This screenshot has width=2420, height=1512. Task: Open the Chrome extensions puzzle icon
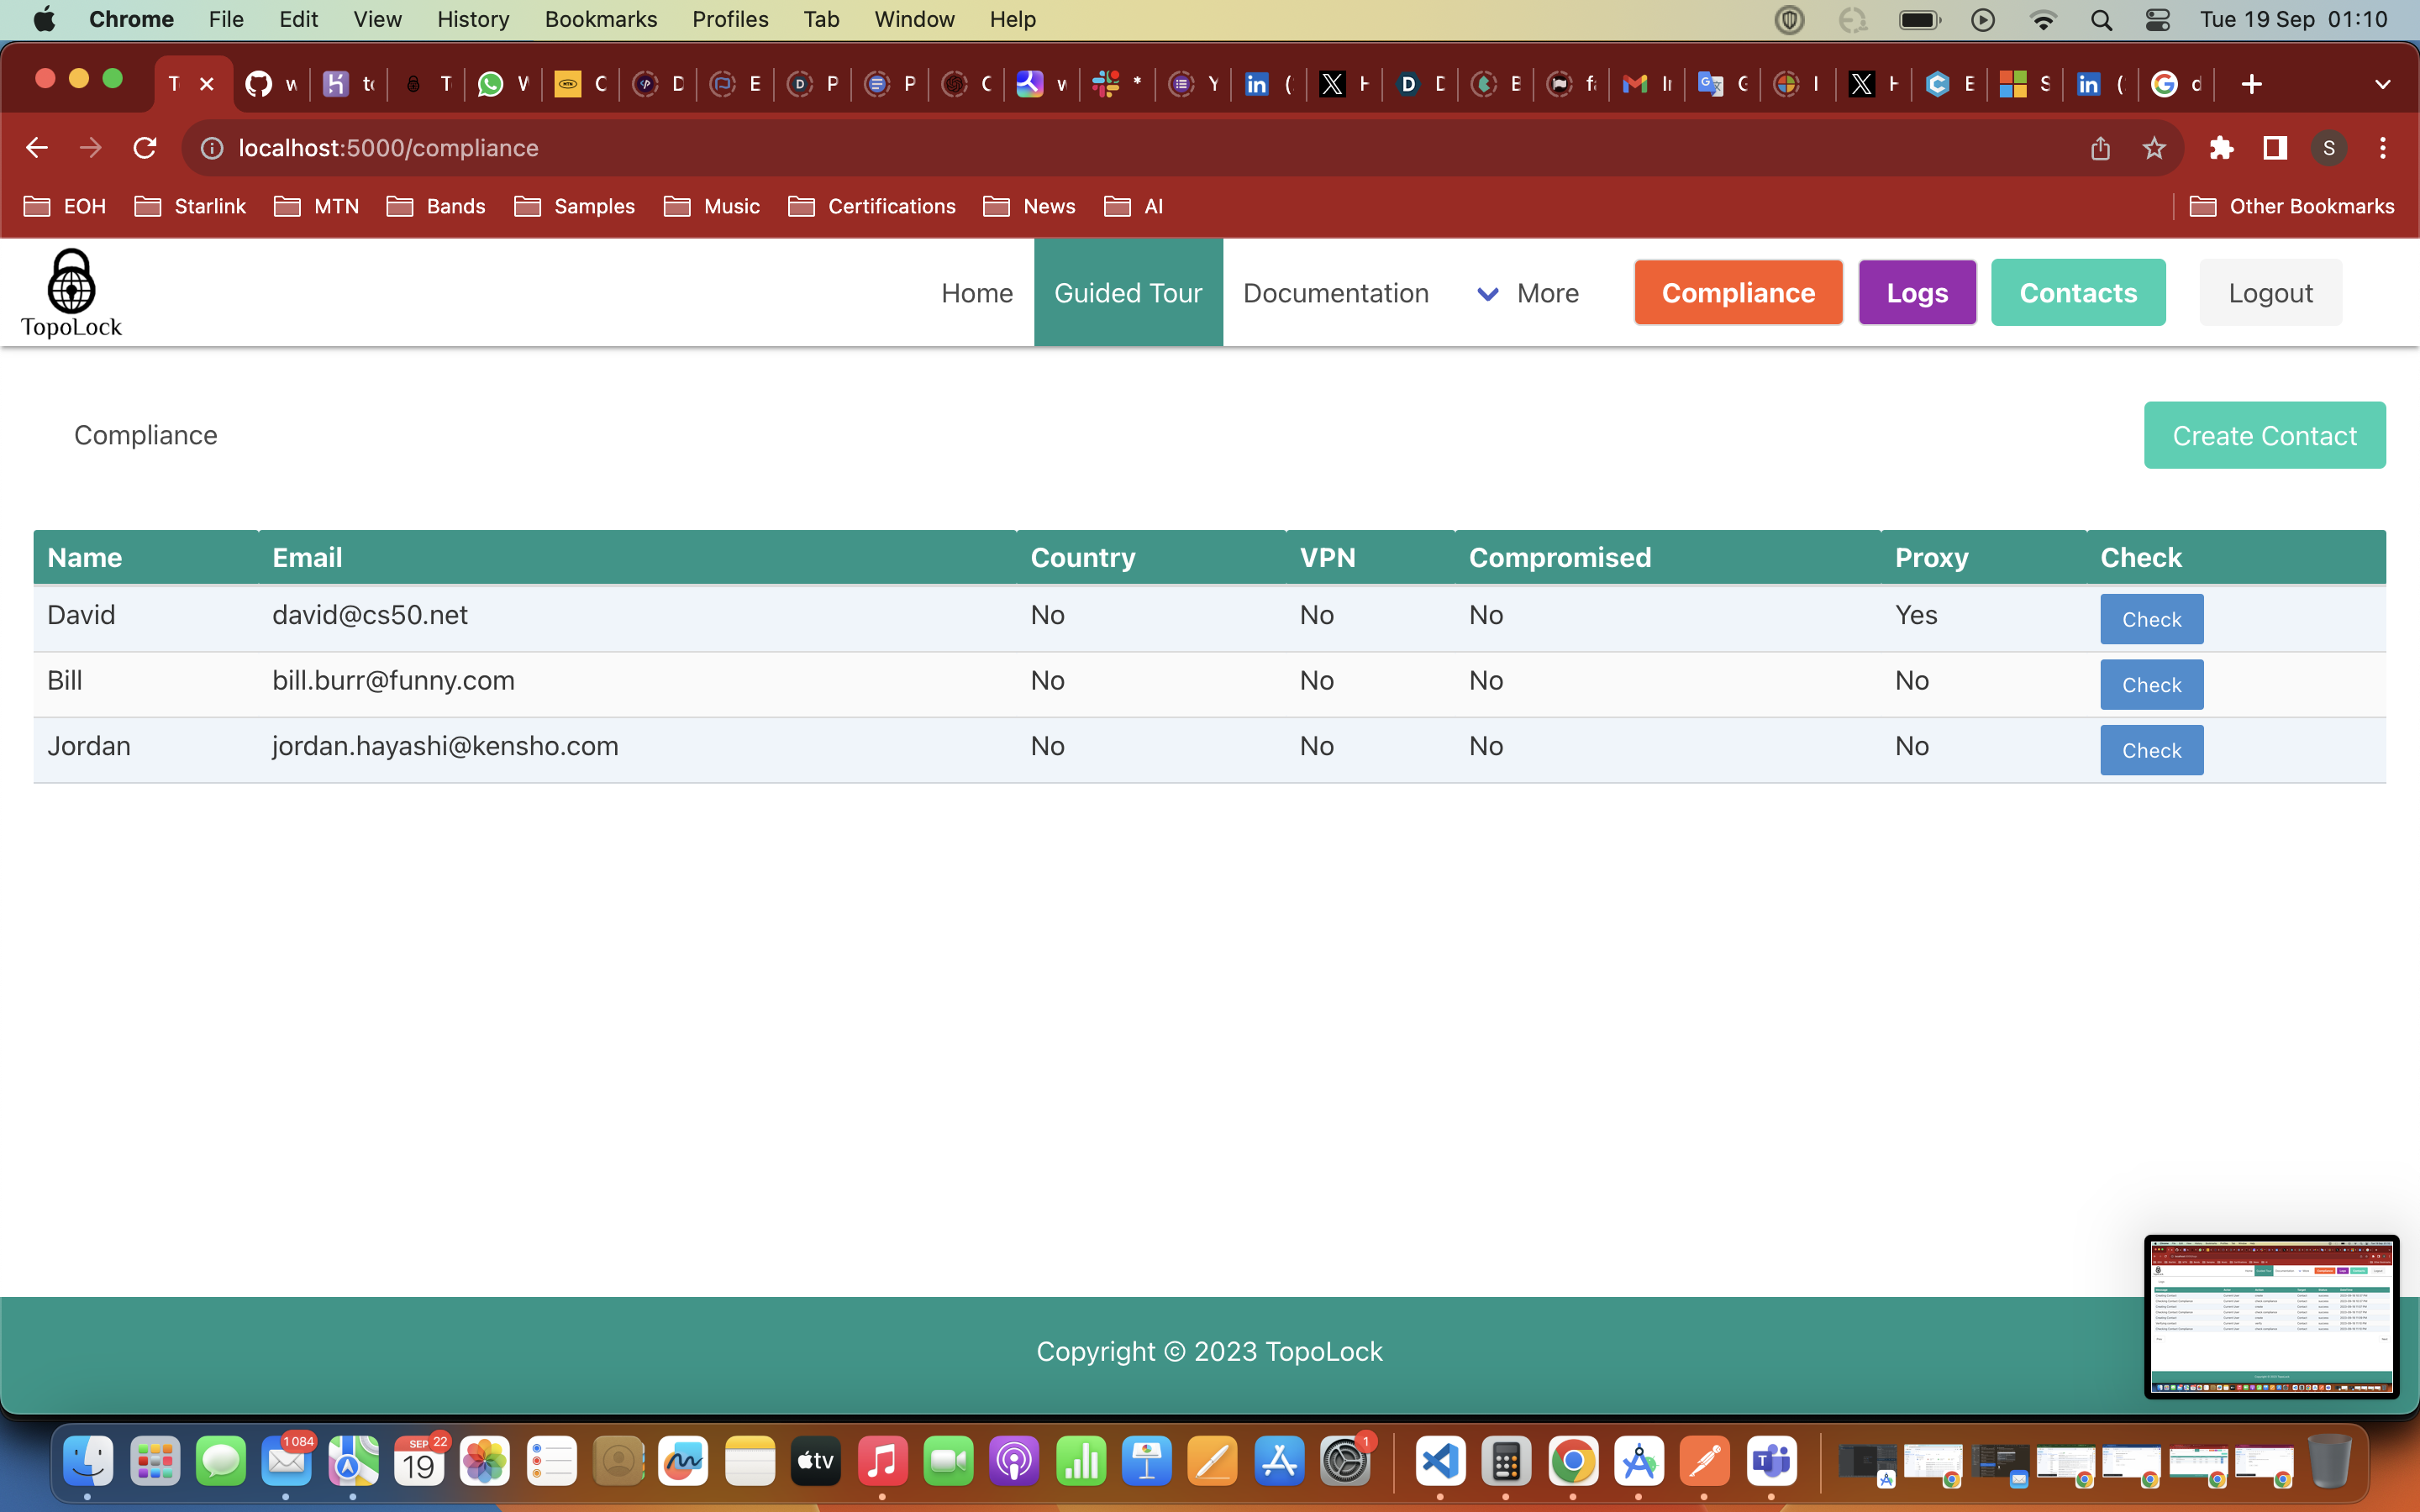(2221, 148)
